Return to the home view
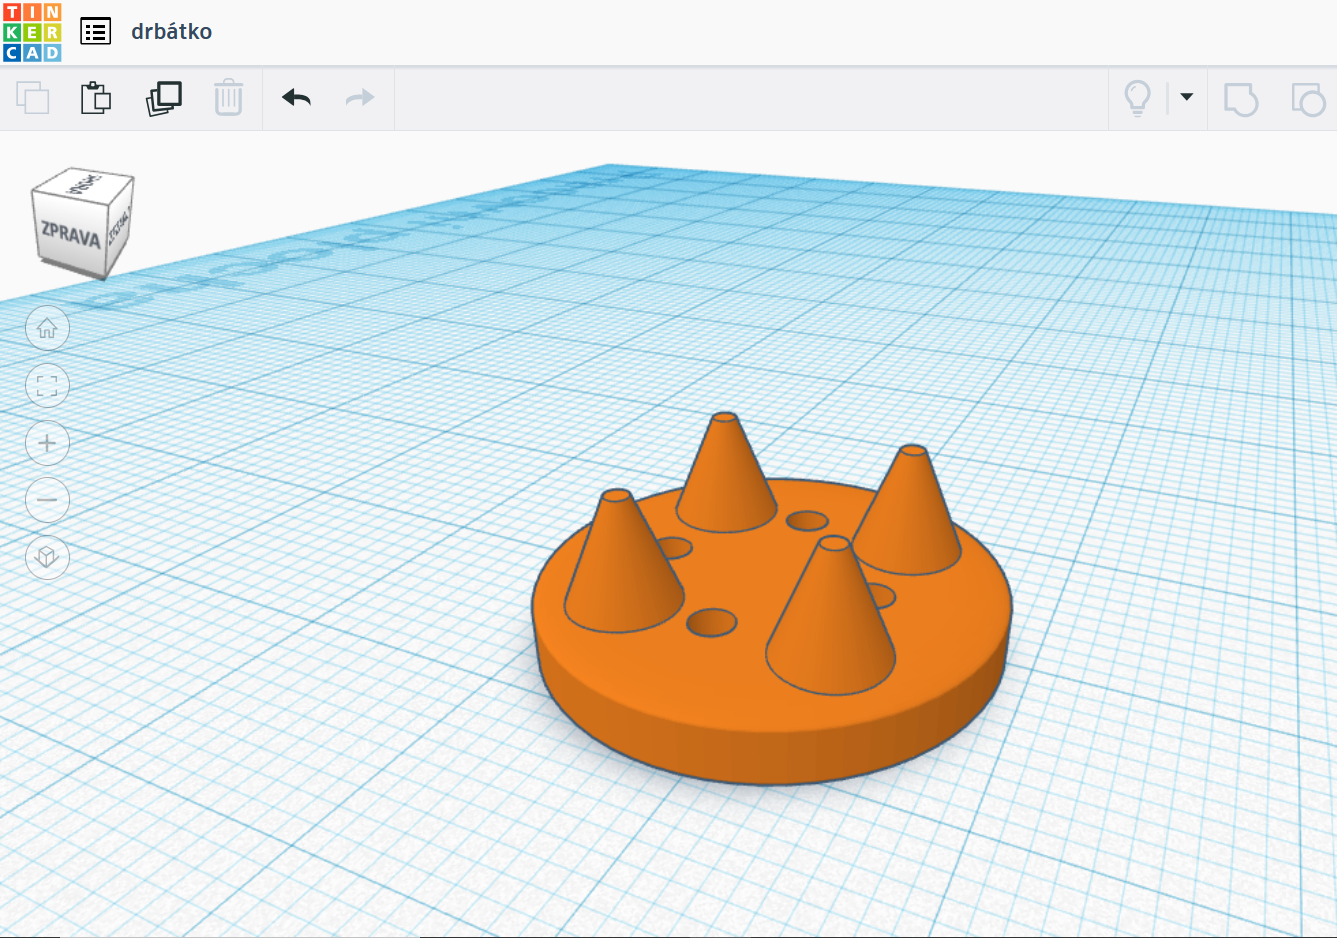 (47, 328)
